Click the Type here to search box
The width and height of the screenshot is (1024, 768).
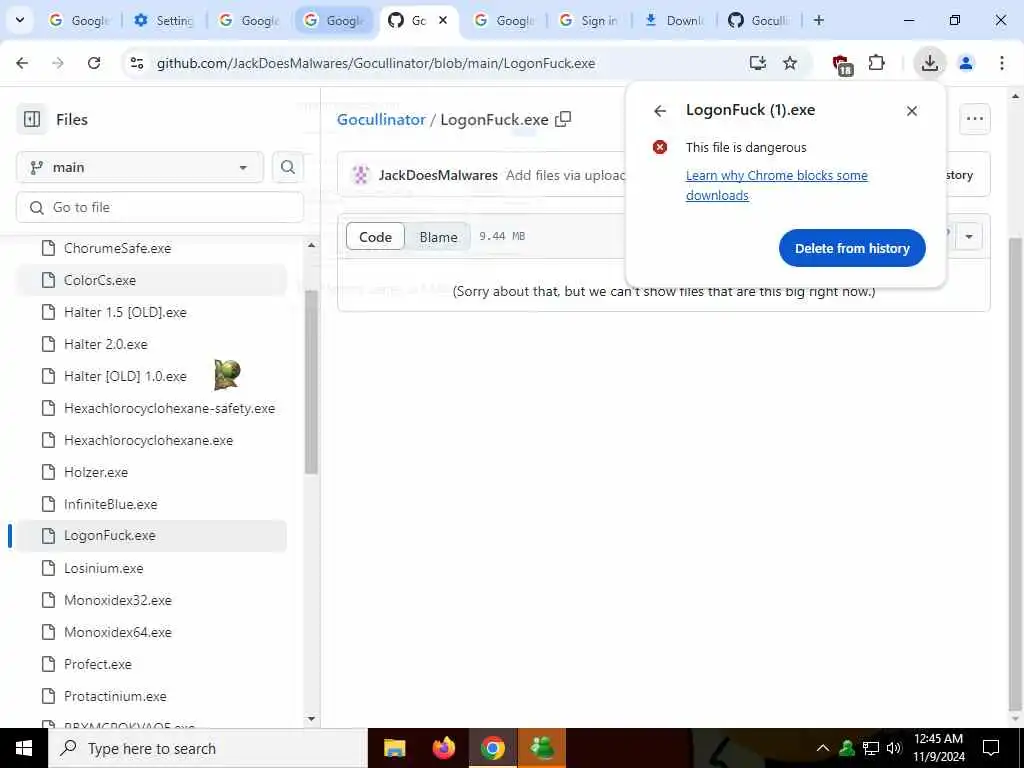pos(208,748)
